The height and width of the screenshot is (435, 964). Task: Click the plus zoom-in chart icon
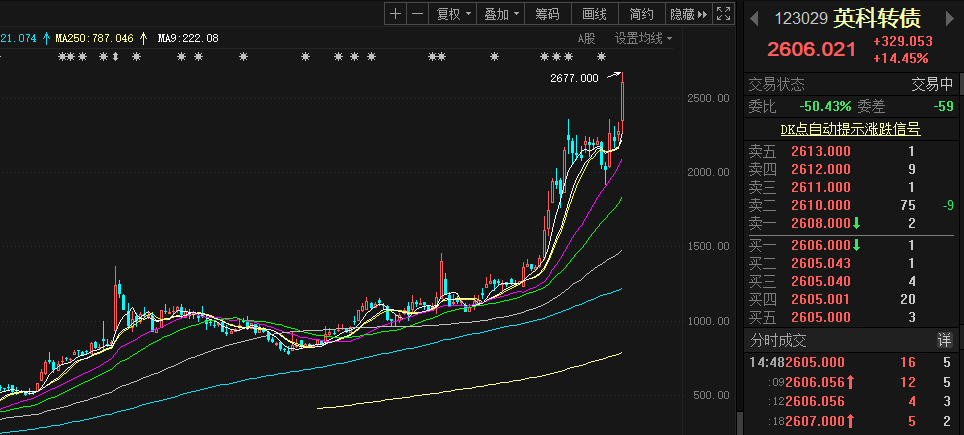tap(396, 14)
